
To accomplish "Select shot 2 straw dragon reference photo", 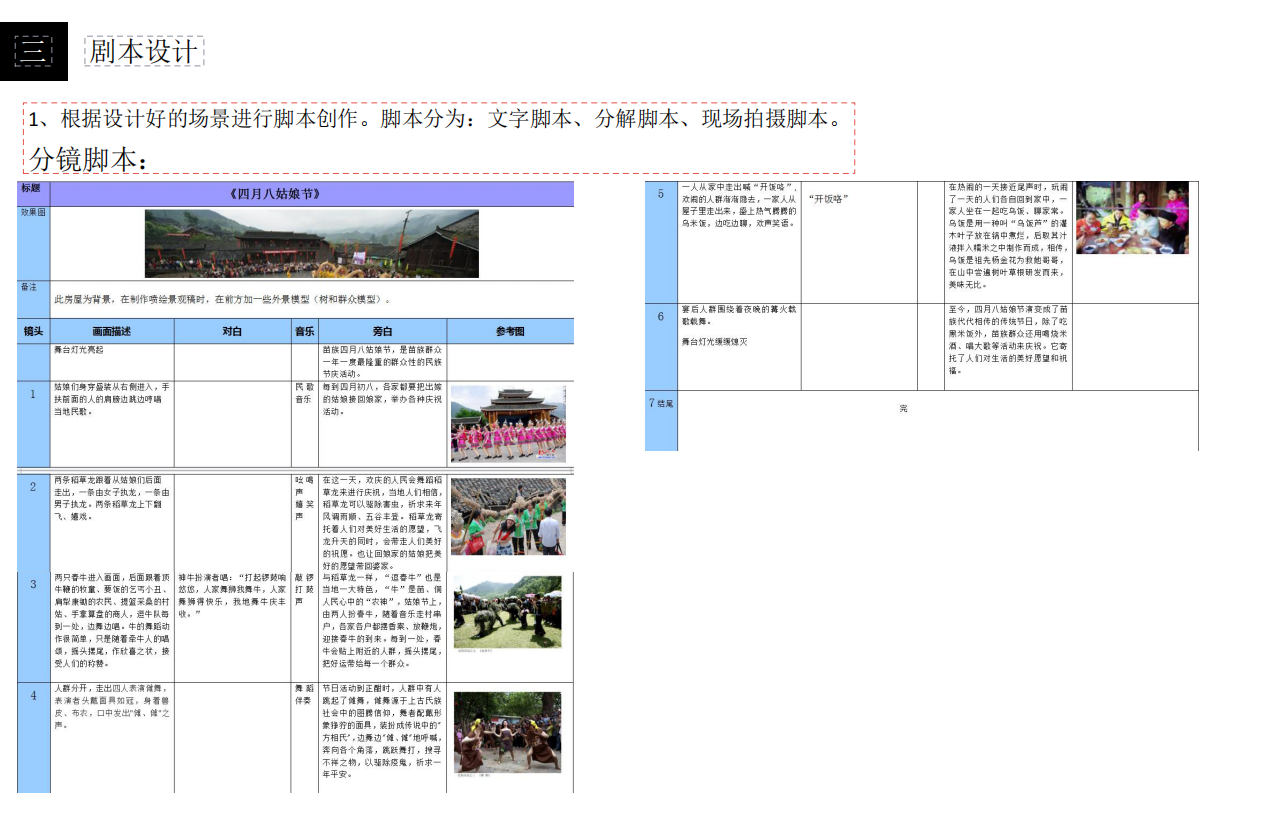I will tap(508, 514).
